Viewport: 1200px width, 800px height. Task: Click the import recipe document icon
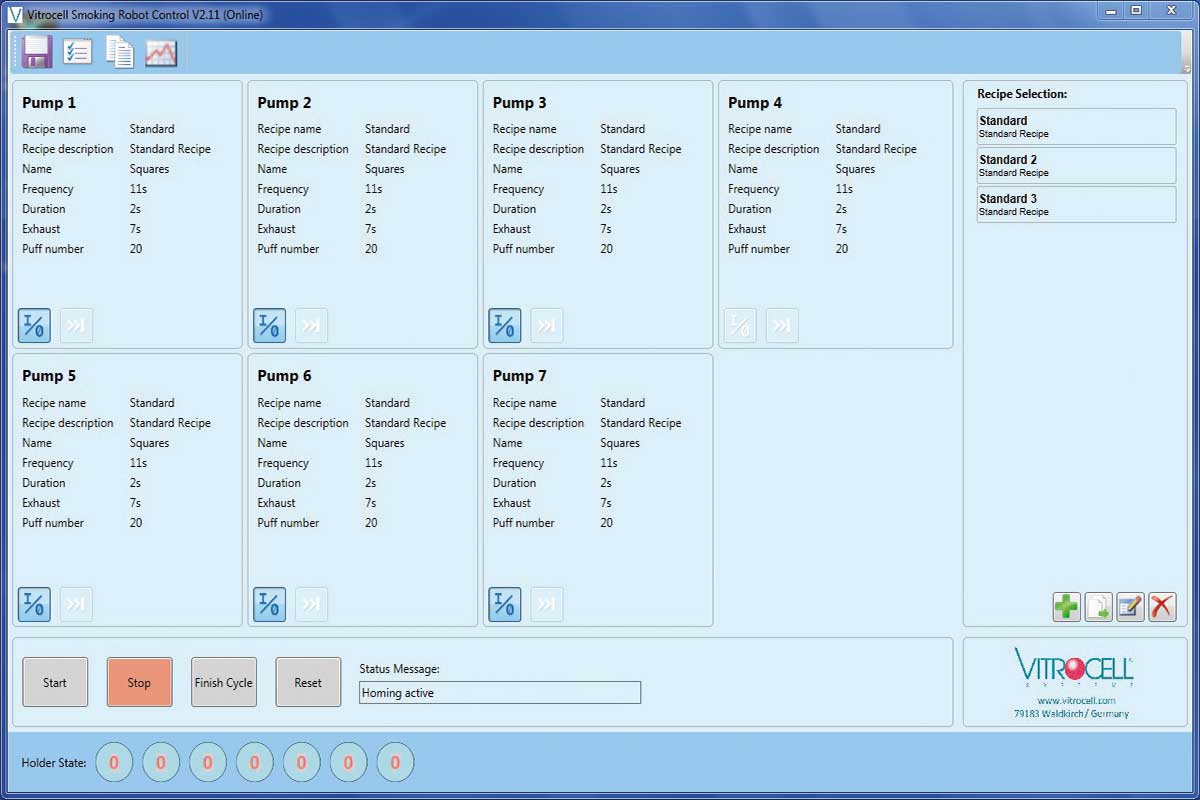[x=1098, y=607]
